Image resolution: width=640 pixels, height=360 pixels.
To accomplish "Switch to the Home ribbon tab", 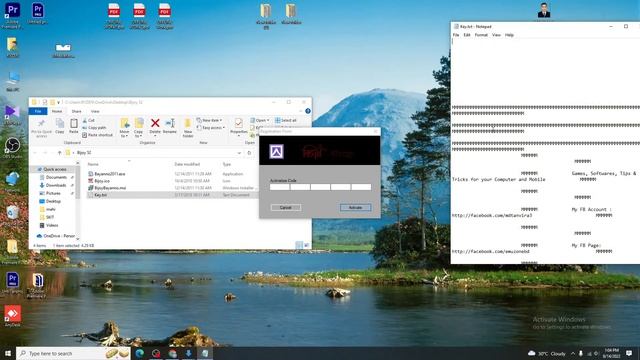I will (57, 111).
